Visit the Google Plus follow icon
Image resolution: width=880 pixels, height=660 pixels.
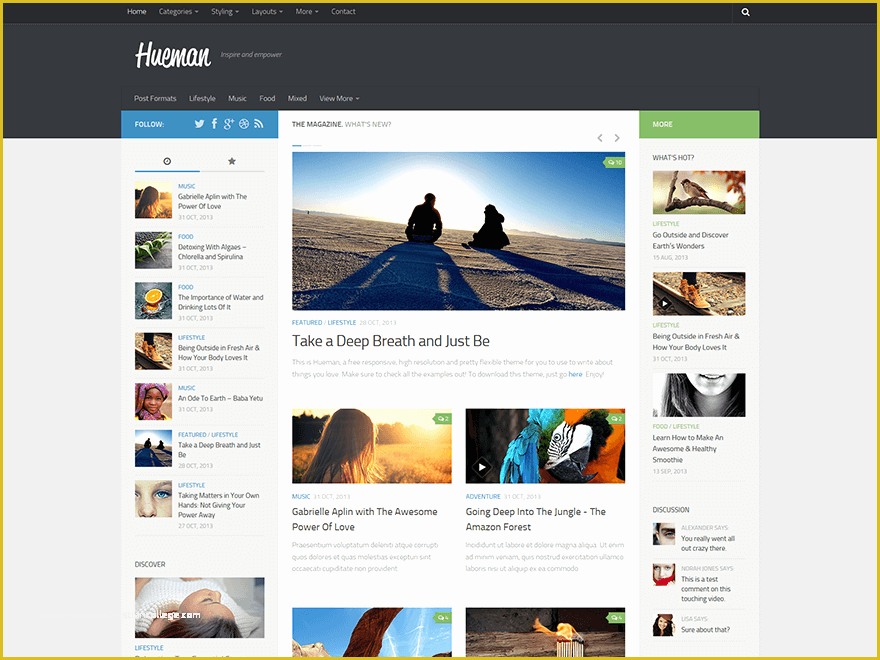[x=228, y=124]
